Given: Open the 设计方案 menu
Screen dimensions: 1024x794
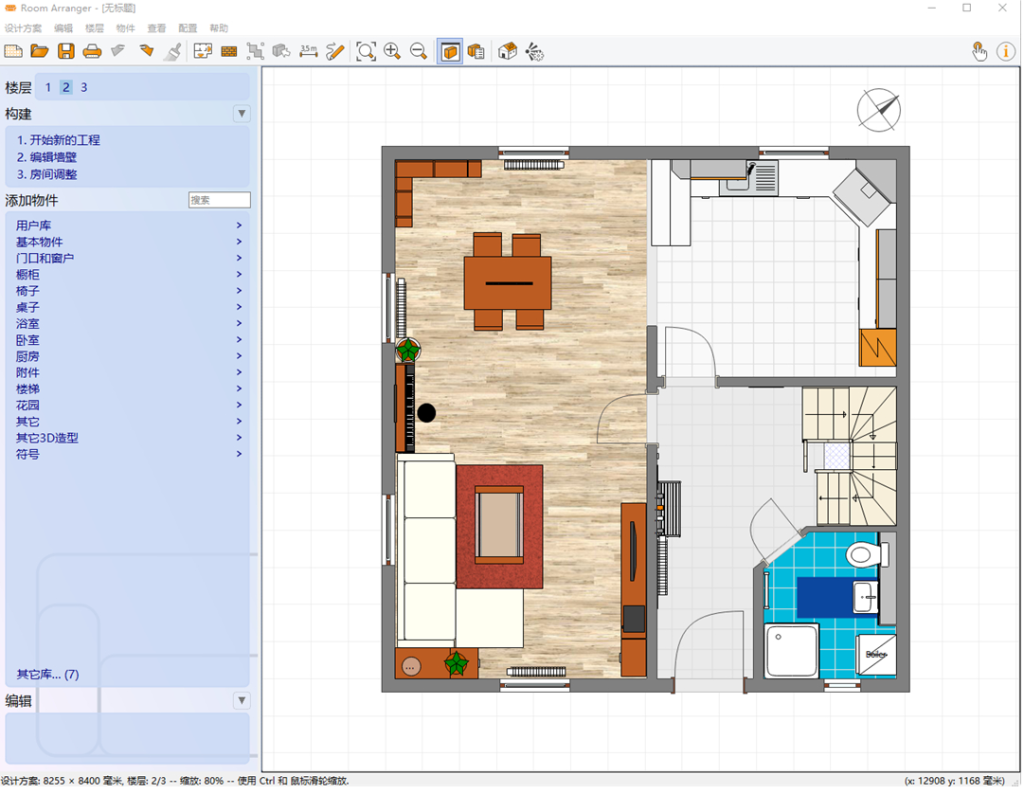Looking at the screenshot, I should [x=23, y=28].
